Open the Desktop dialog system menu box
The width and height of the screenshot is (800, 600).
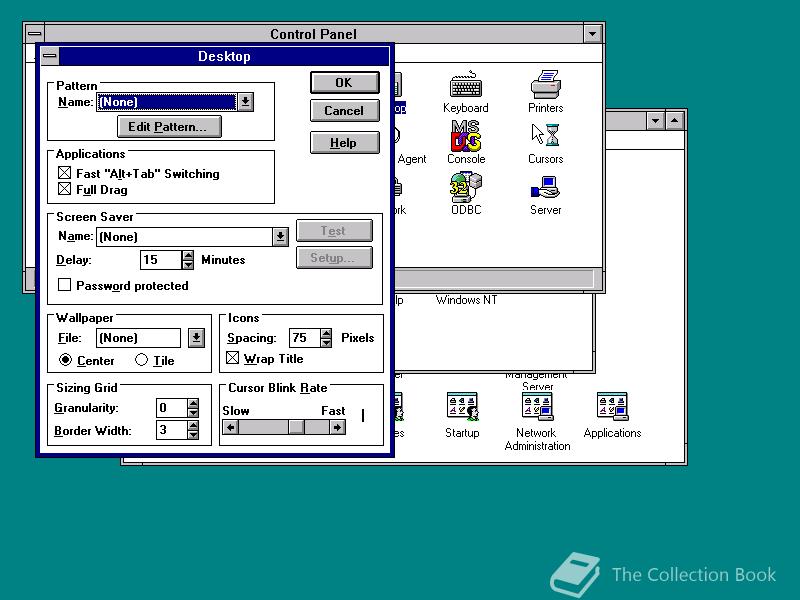click(50, 56)
